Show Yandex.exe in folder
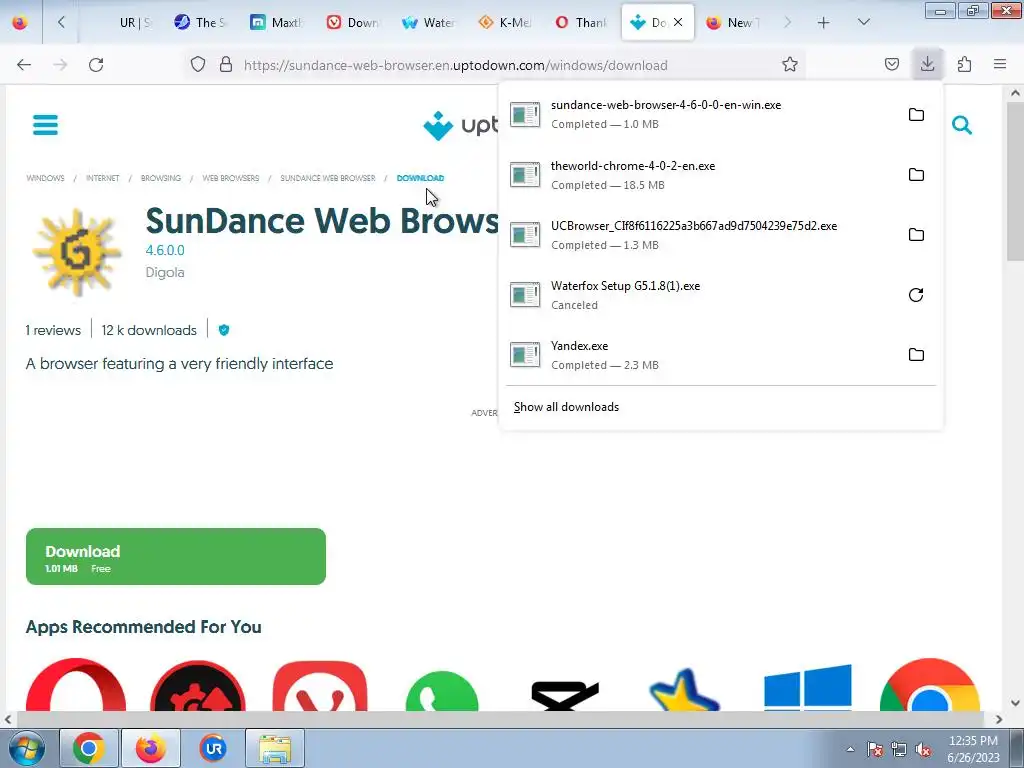The image size is (1024, 768). pyautogui.click(x=916, y=355)
